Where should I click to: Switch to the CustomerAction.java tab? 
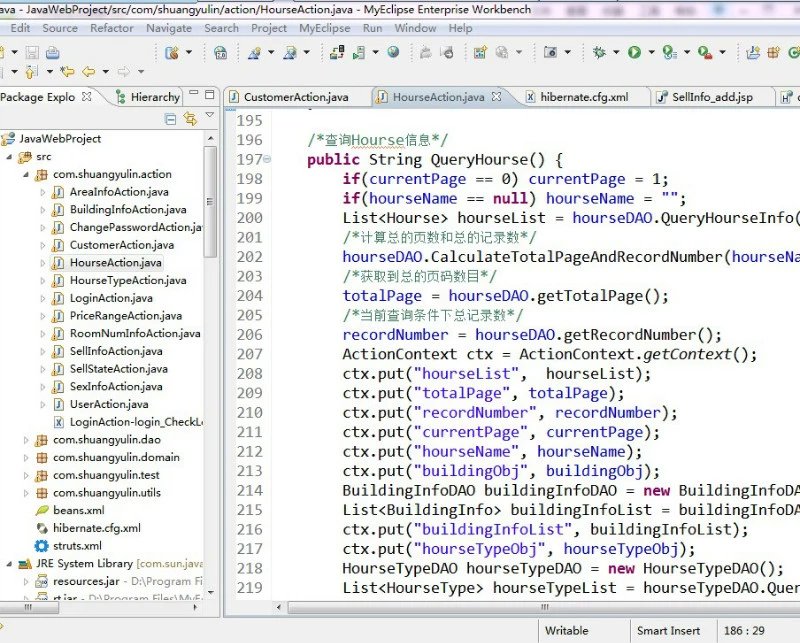click(296, 96)
